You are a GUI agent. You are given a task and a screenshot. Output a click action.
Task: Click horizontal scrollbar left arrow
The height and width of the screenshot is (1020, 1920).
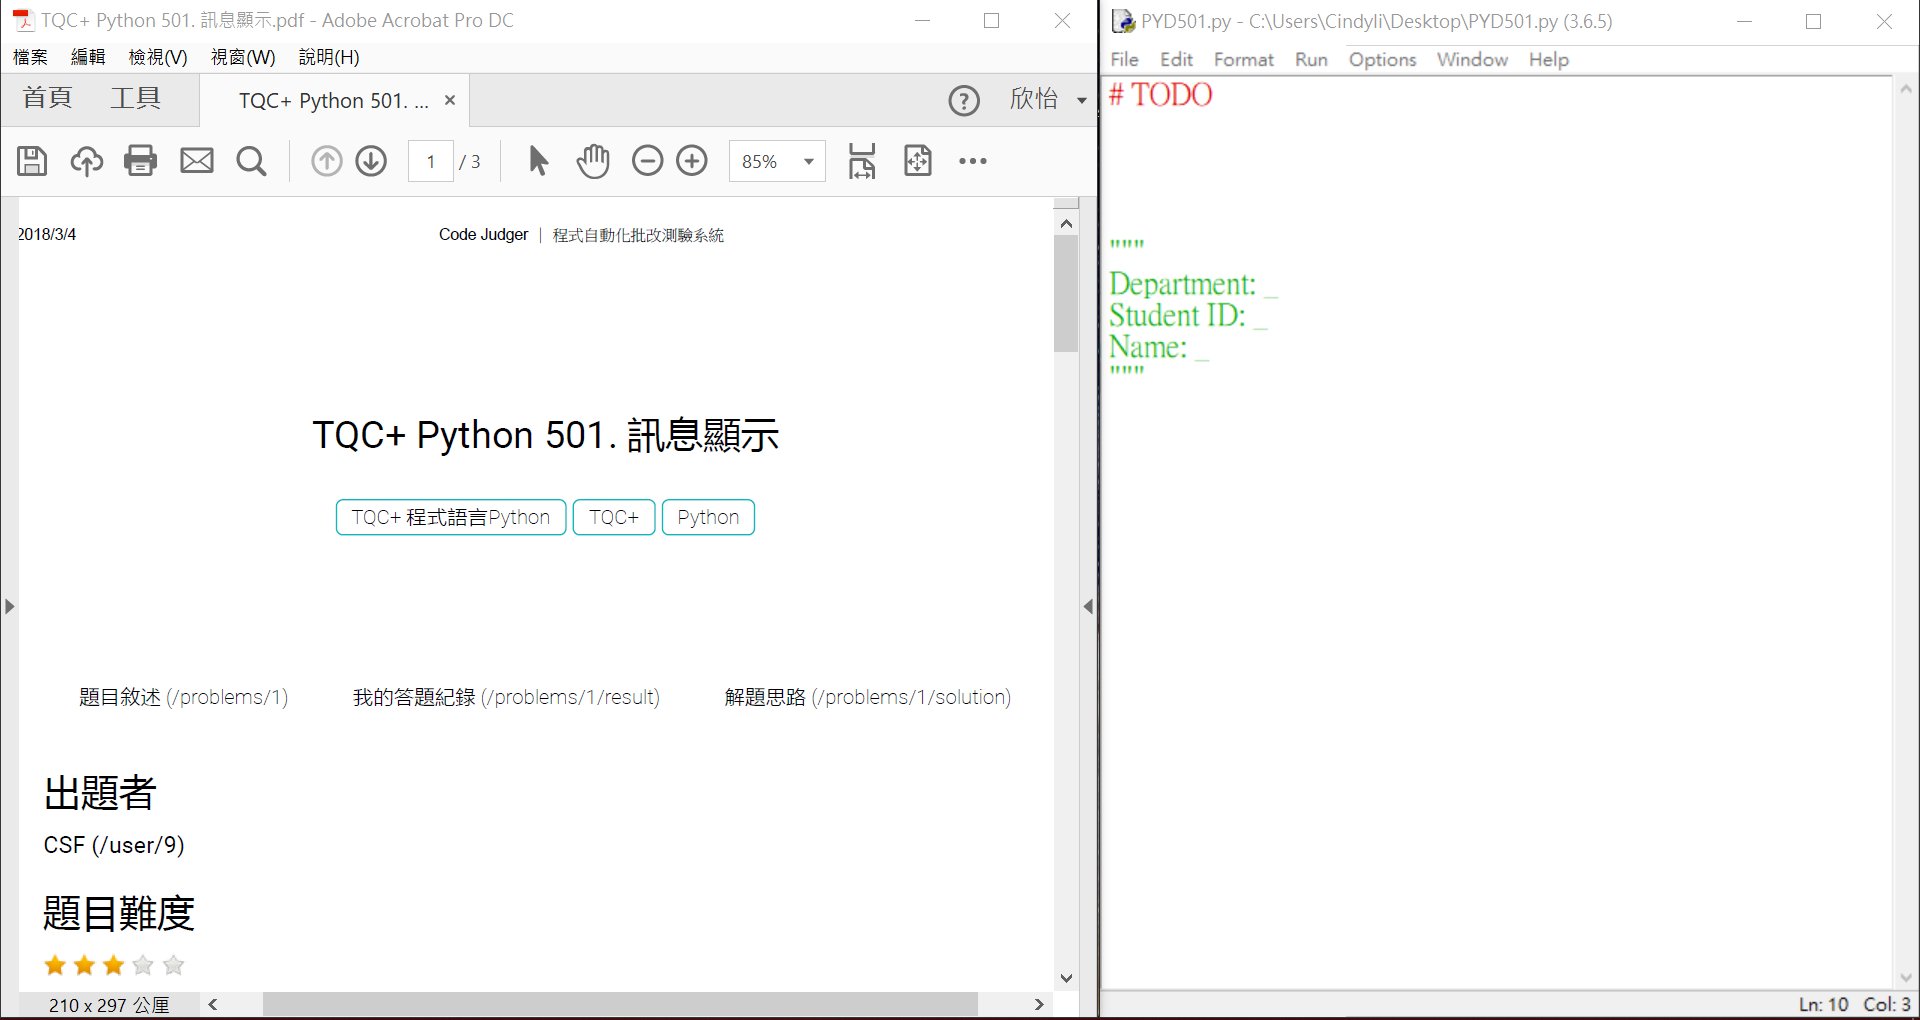coord(213,1004)
